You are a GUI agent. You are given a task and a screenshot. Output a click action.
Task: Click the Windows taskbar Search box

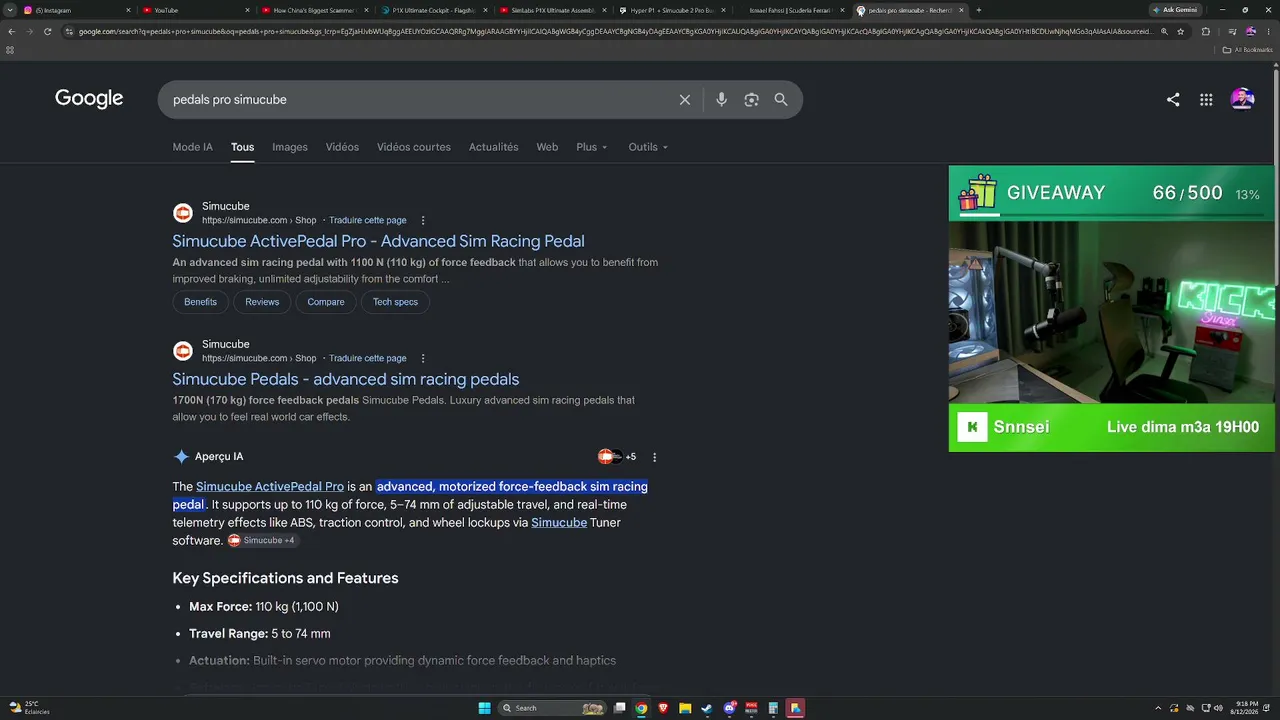coord(553,708)
